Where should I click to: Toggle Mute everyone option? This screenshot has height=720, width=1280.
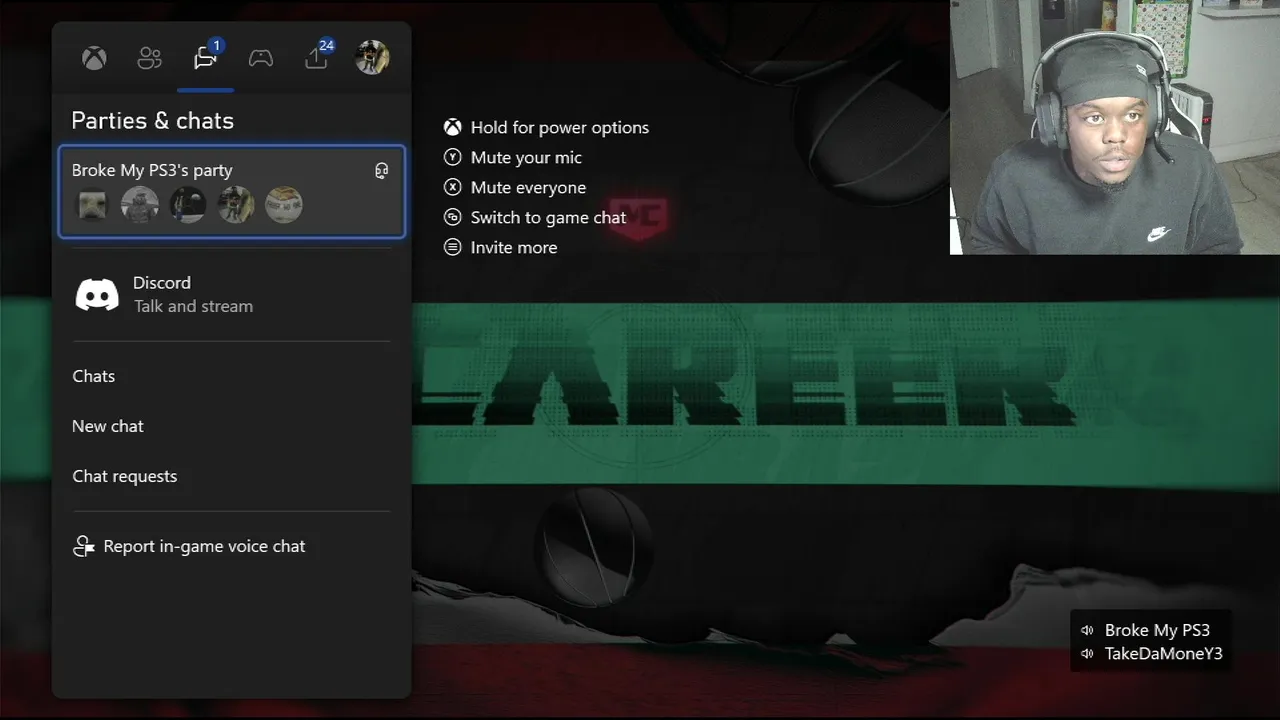(515, 187)
